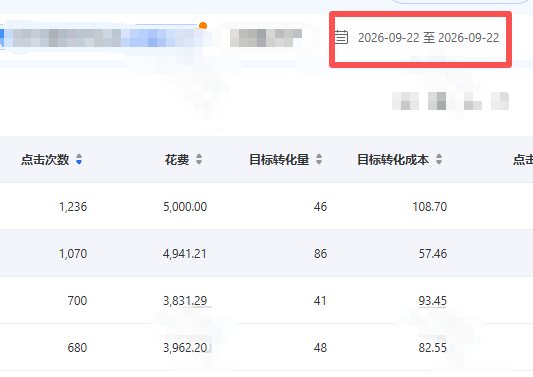Select the conversion cost 57.46

[x=433, y=254]
